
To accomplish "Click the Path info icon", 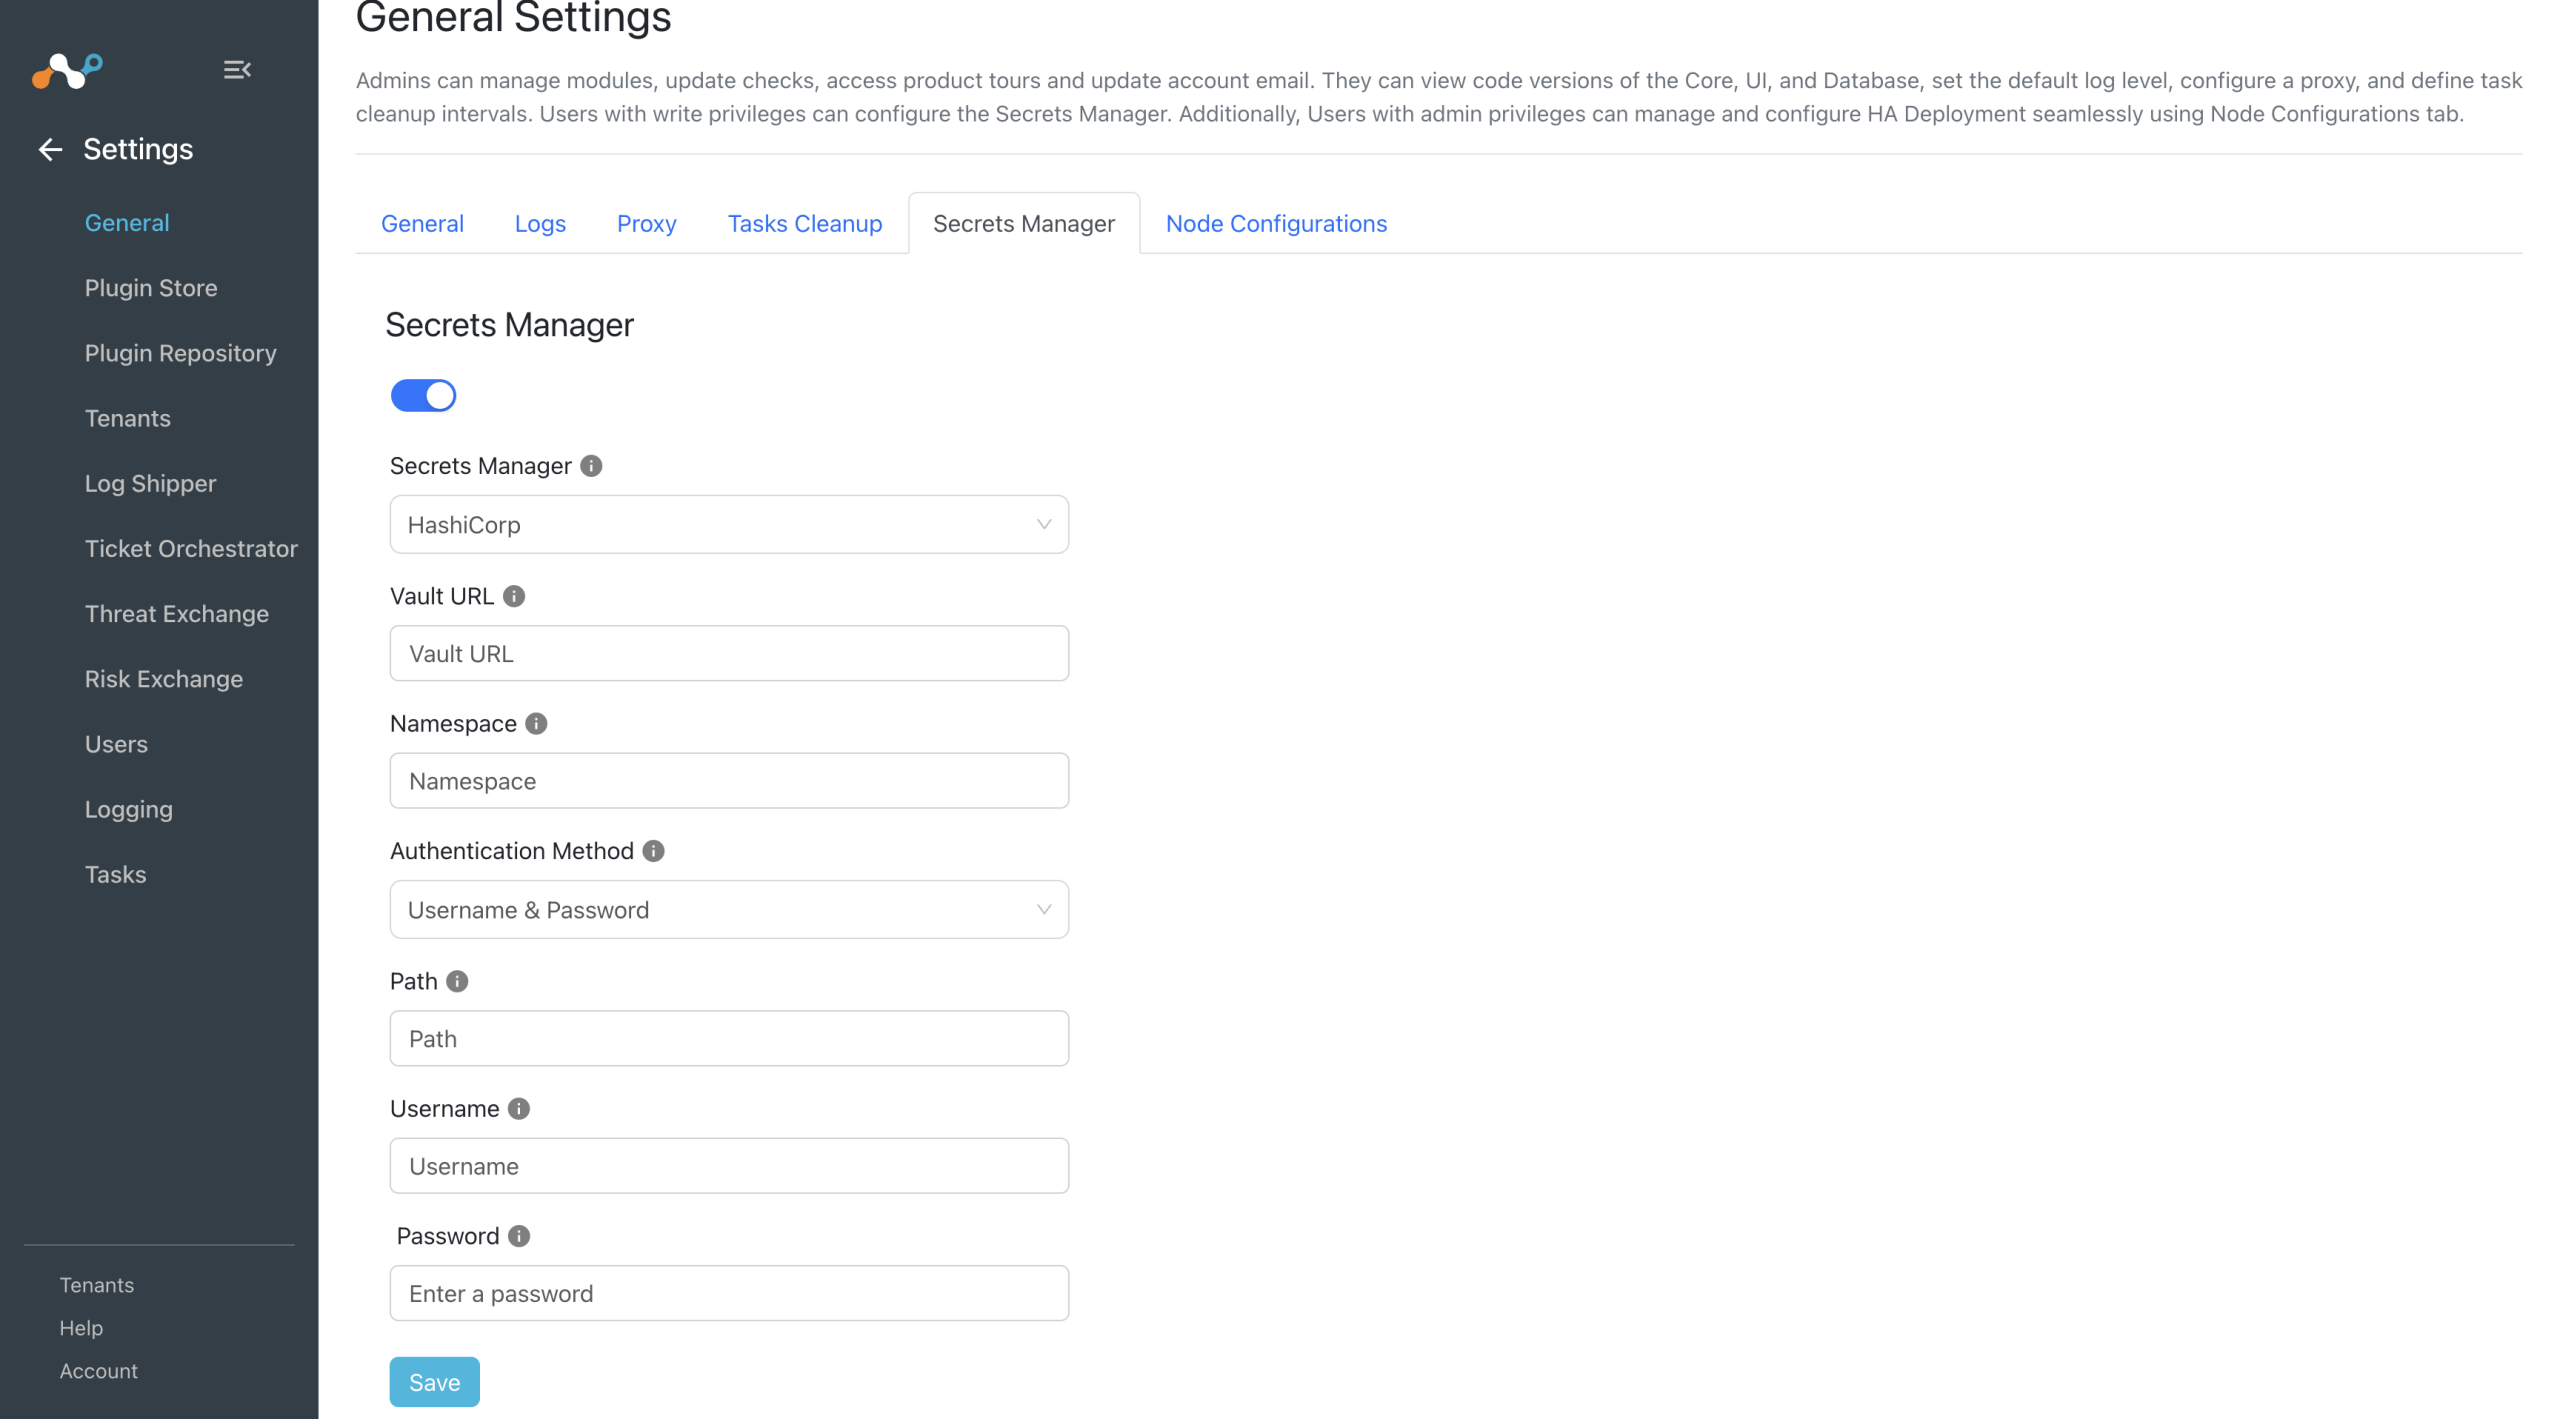I will tap(458, 981).
